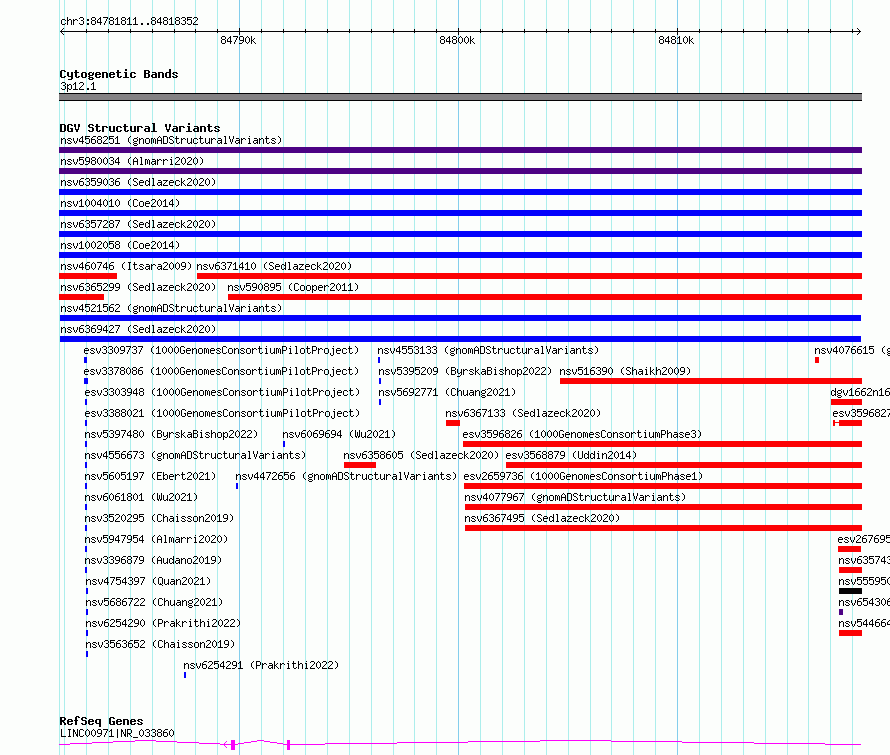Click the red nsv6358605 variant bar
Screen dimensions: 890x755
(359, 465)
